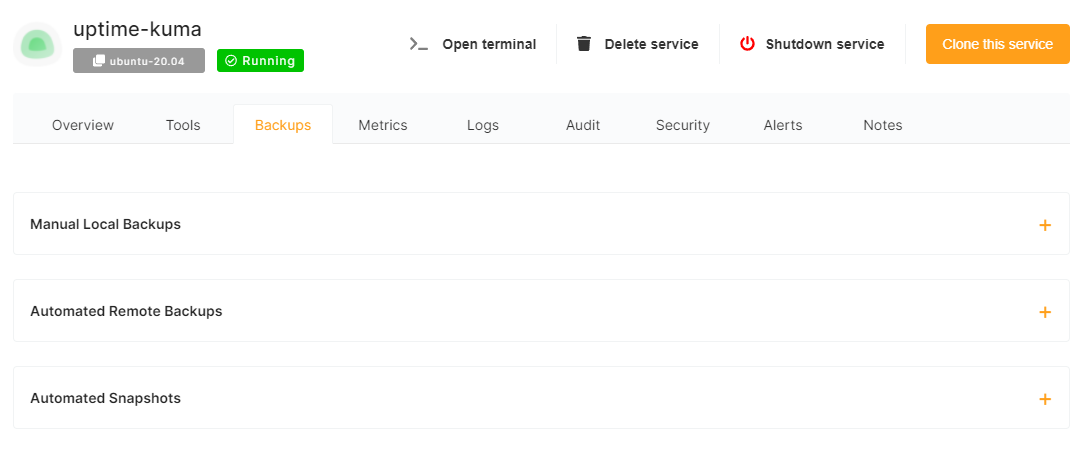Switch to the Overview tab
This screenshot has width=1084, height=452.
83,125
